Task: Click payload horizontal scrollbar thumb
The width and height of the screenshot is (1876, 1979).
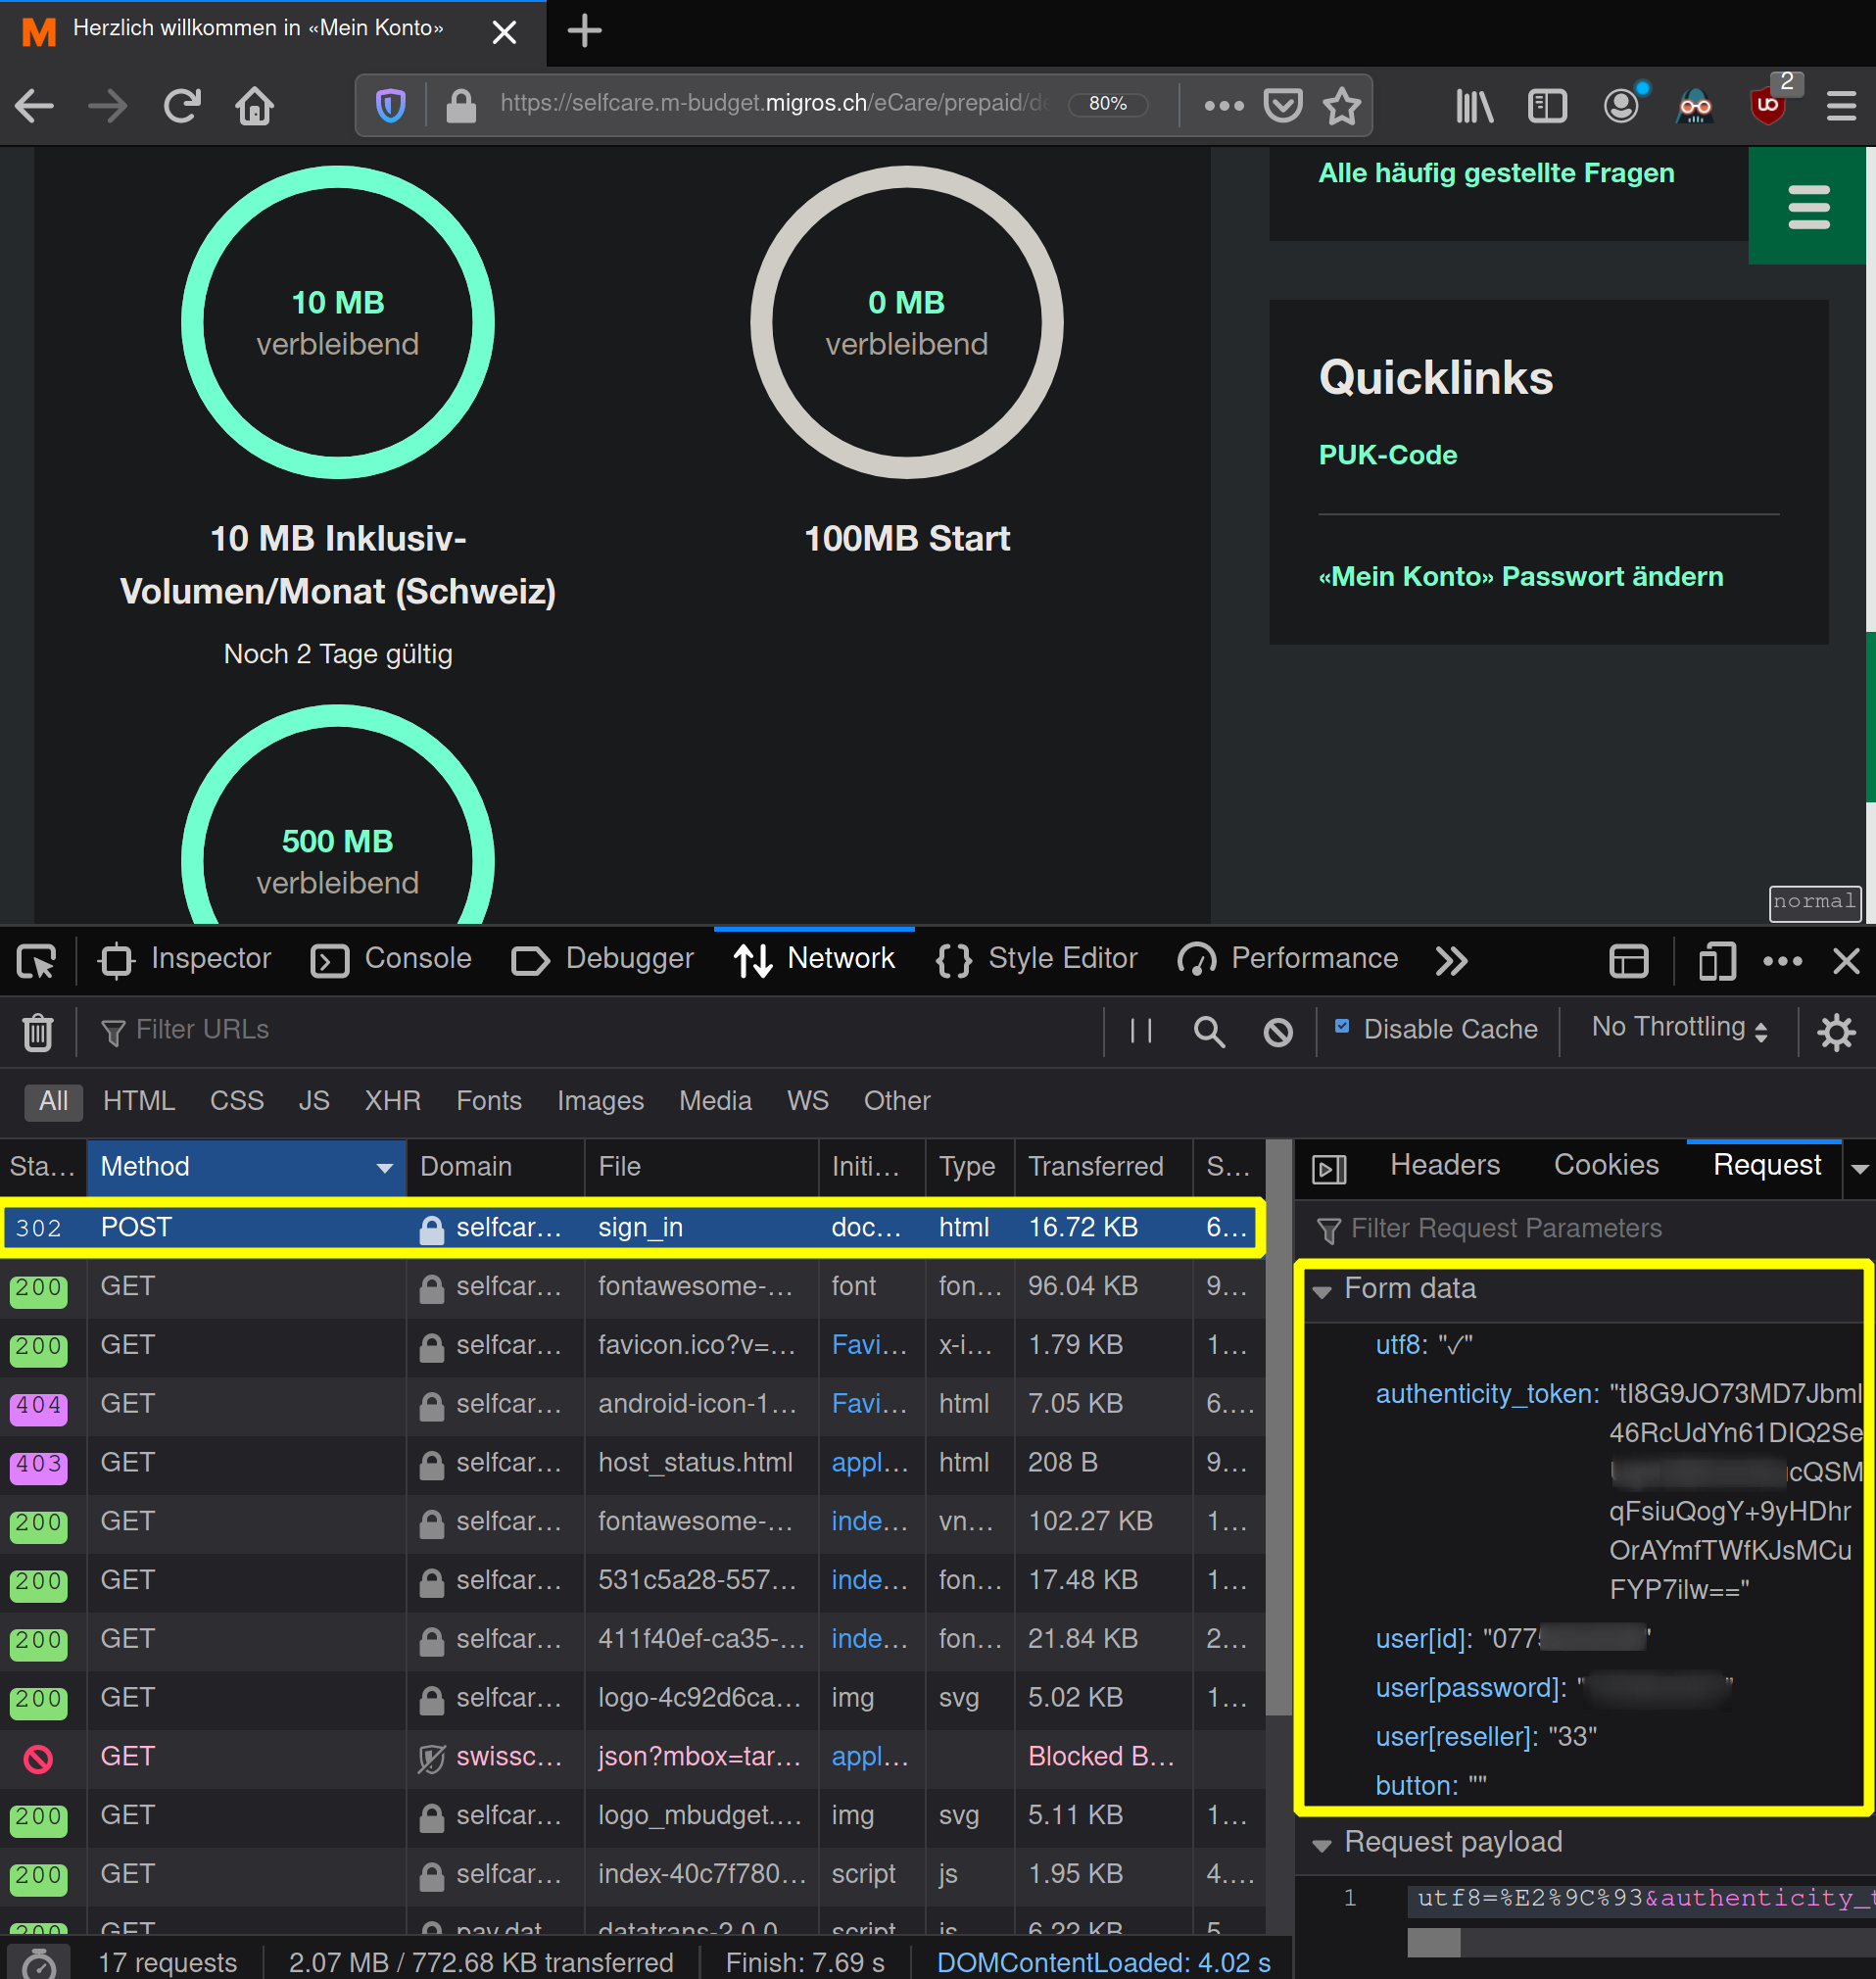Action: coord(1434,1943)
